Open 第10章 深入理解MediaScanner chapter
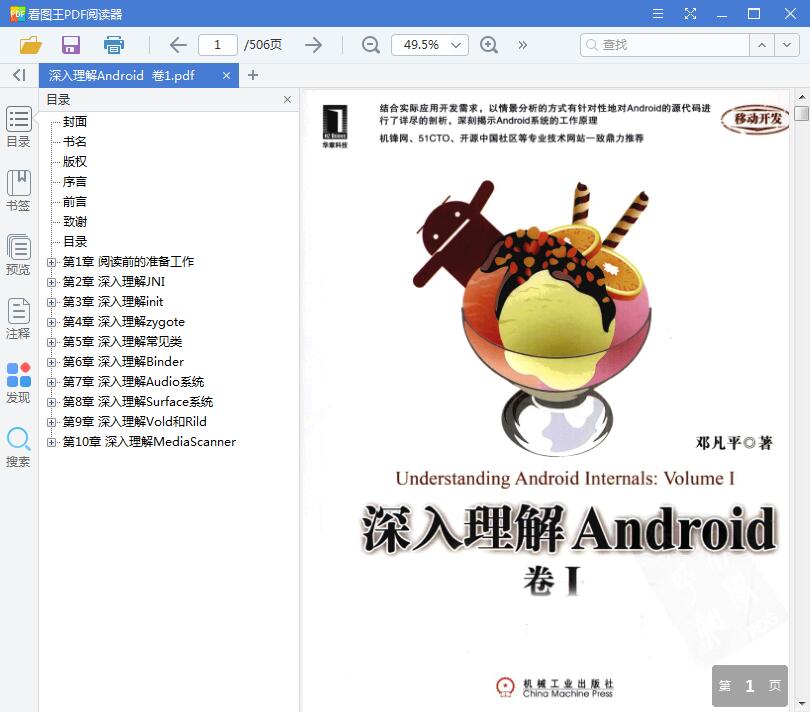810x712 pixels. pos(149,442)
